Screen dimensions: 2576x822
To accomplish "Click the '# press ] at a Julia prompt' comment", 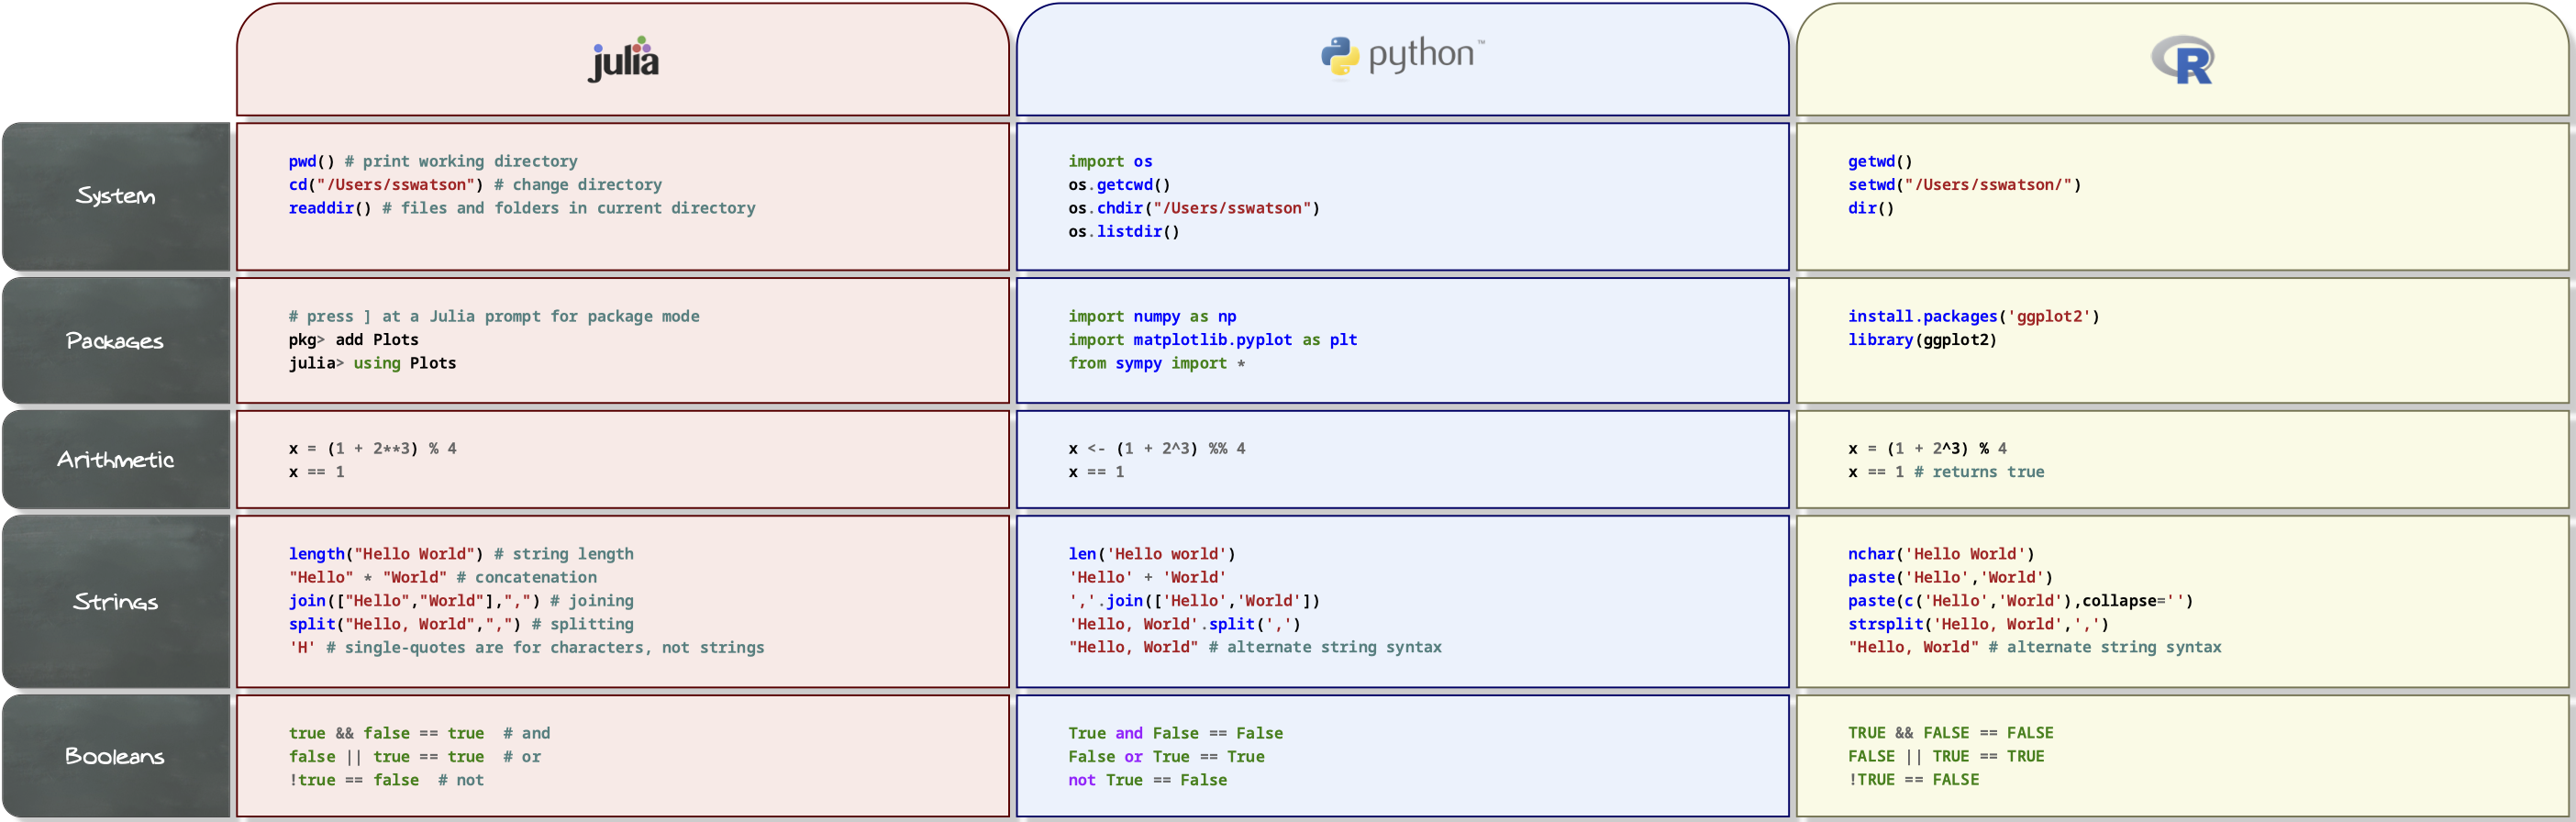I will [x=494, y=316].
